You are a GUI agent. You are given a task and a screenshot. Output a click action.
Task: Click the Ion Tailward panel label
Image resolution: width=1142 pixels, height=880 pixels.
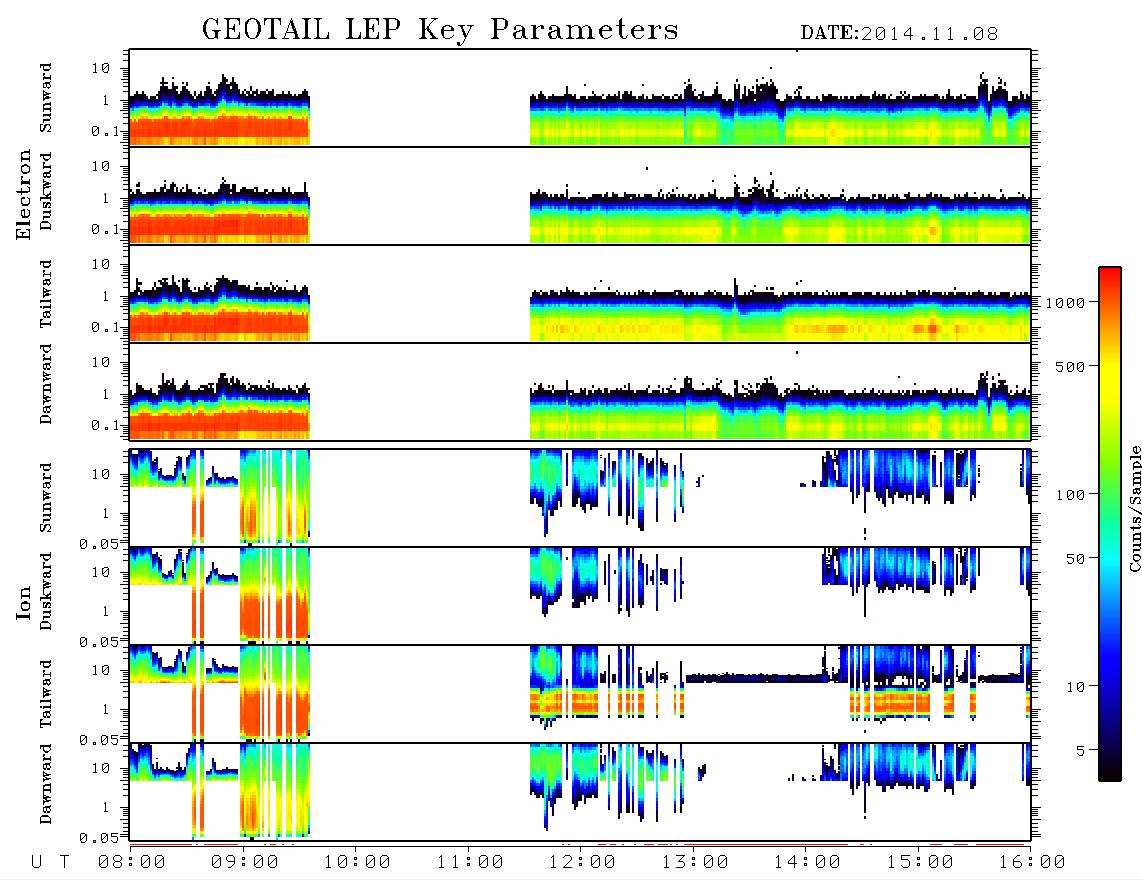(x=46, y=694)
